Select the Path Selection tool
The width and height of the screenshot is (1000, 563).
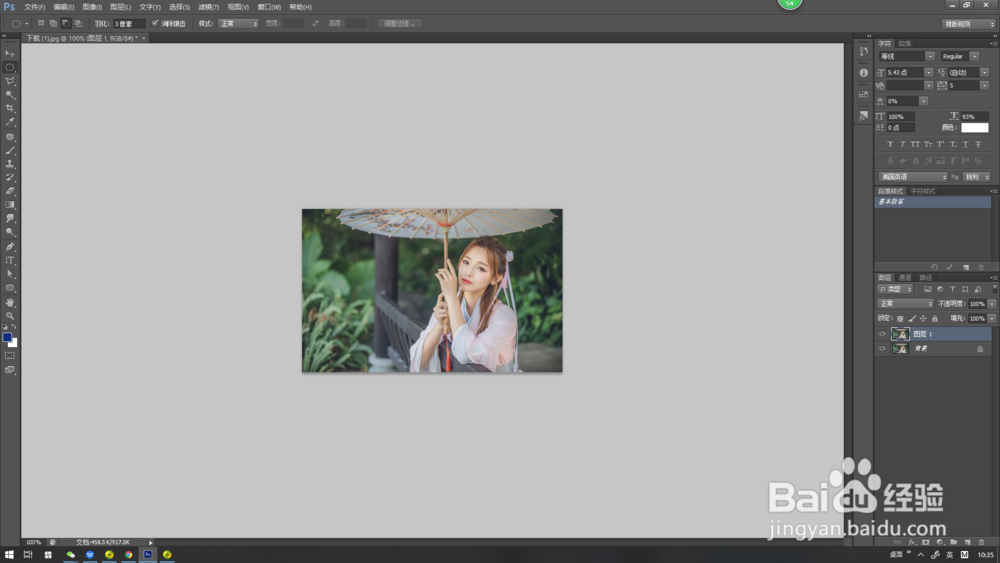[x=10, y=274]
